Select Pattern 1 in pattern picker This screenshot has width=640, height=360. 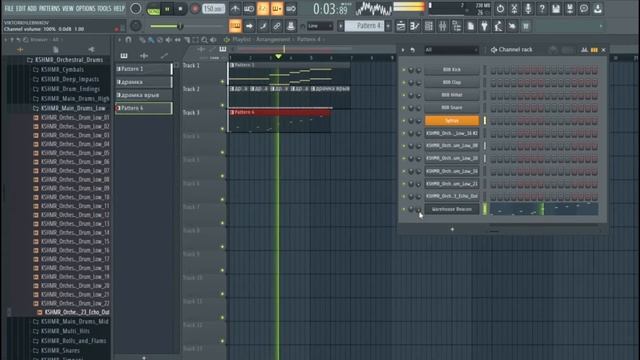(144, 69)
